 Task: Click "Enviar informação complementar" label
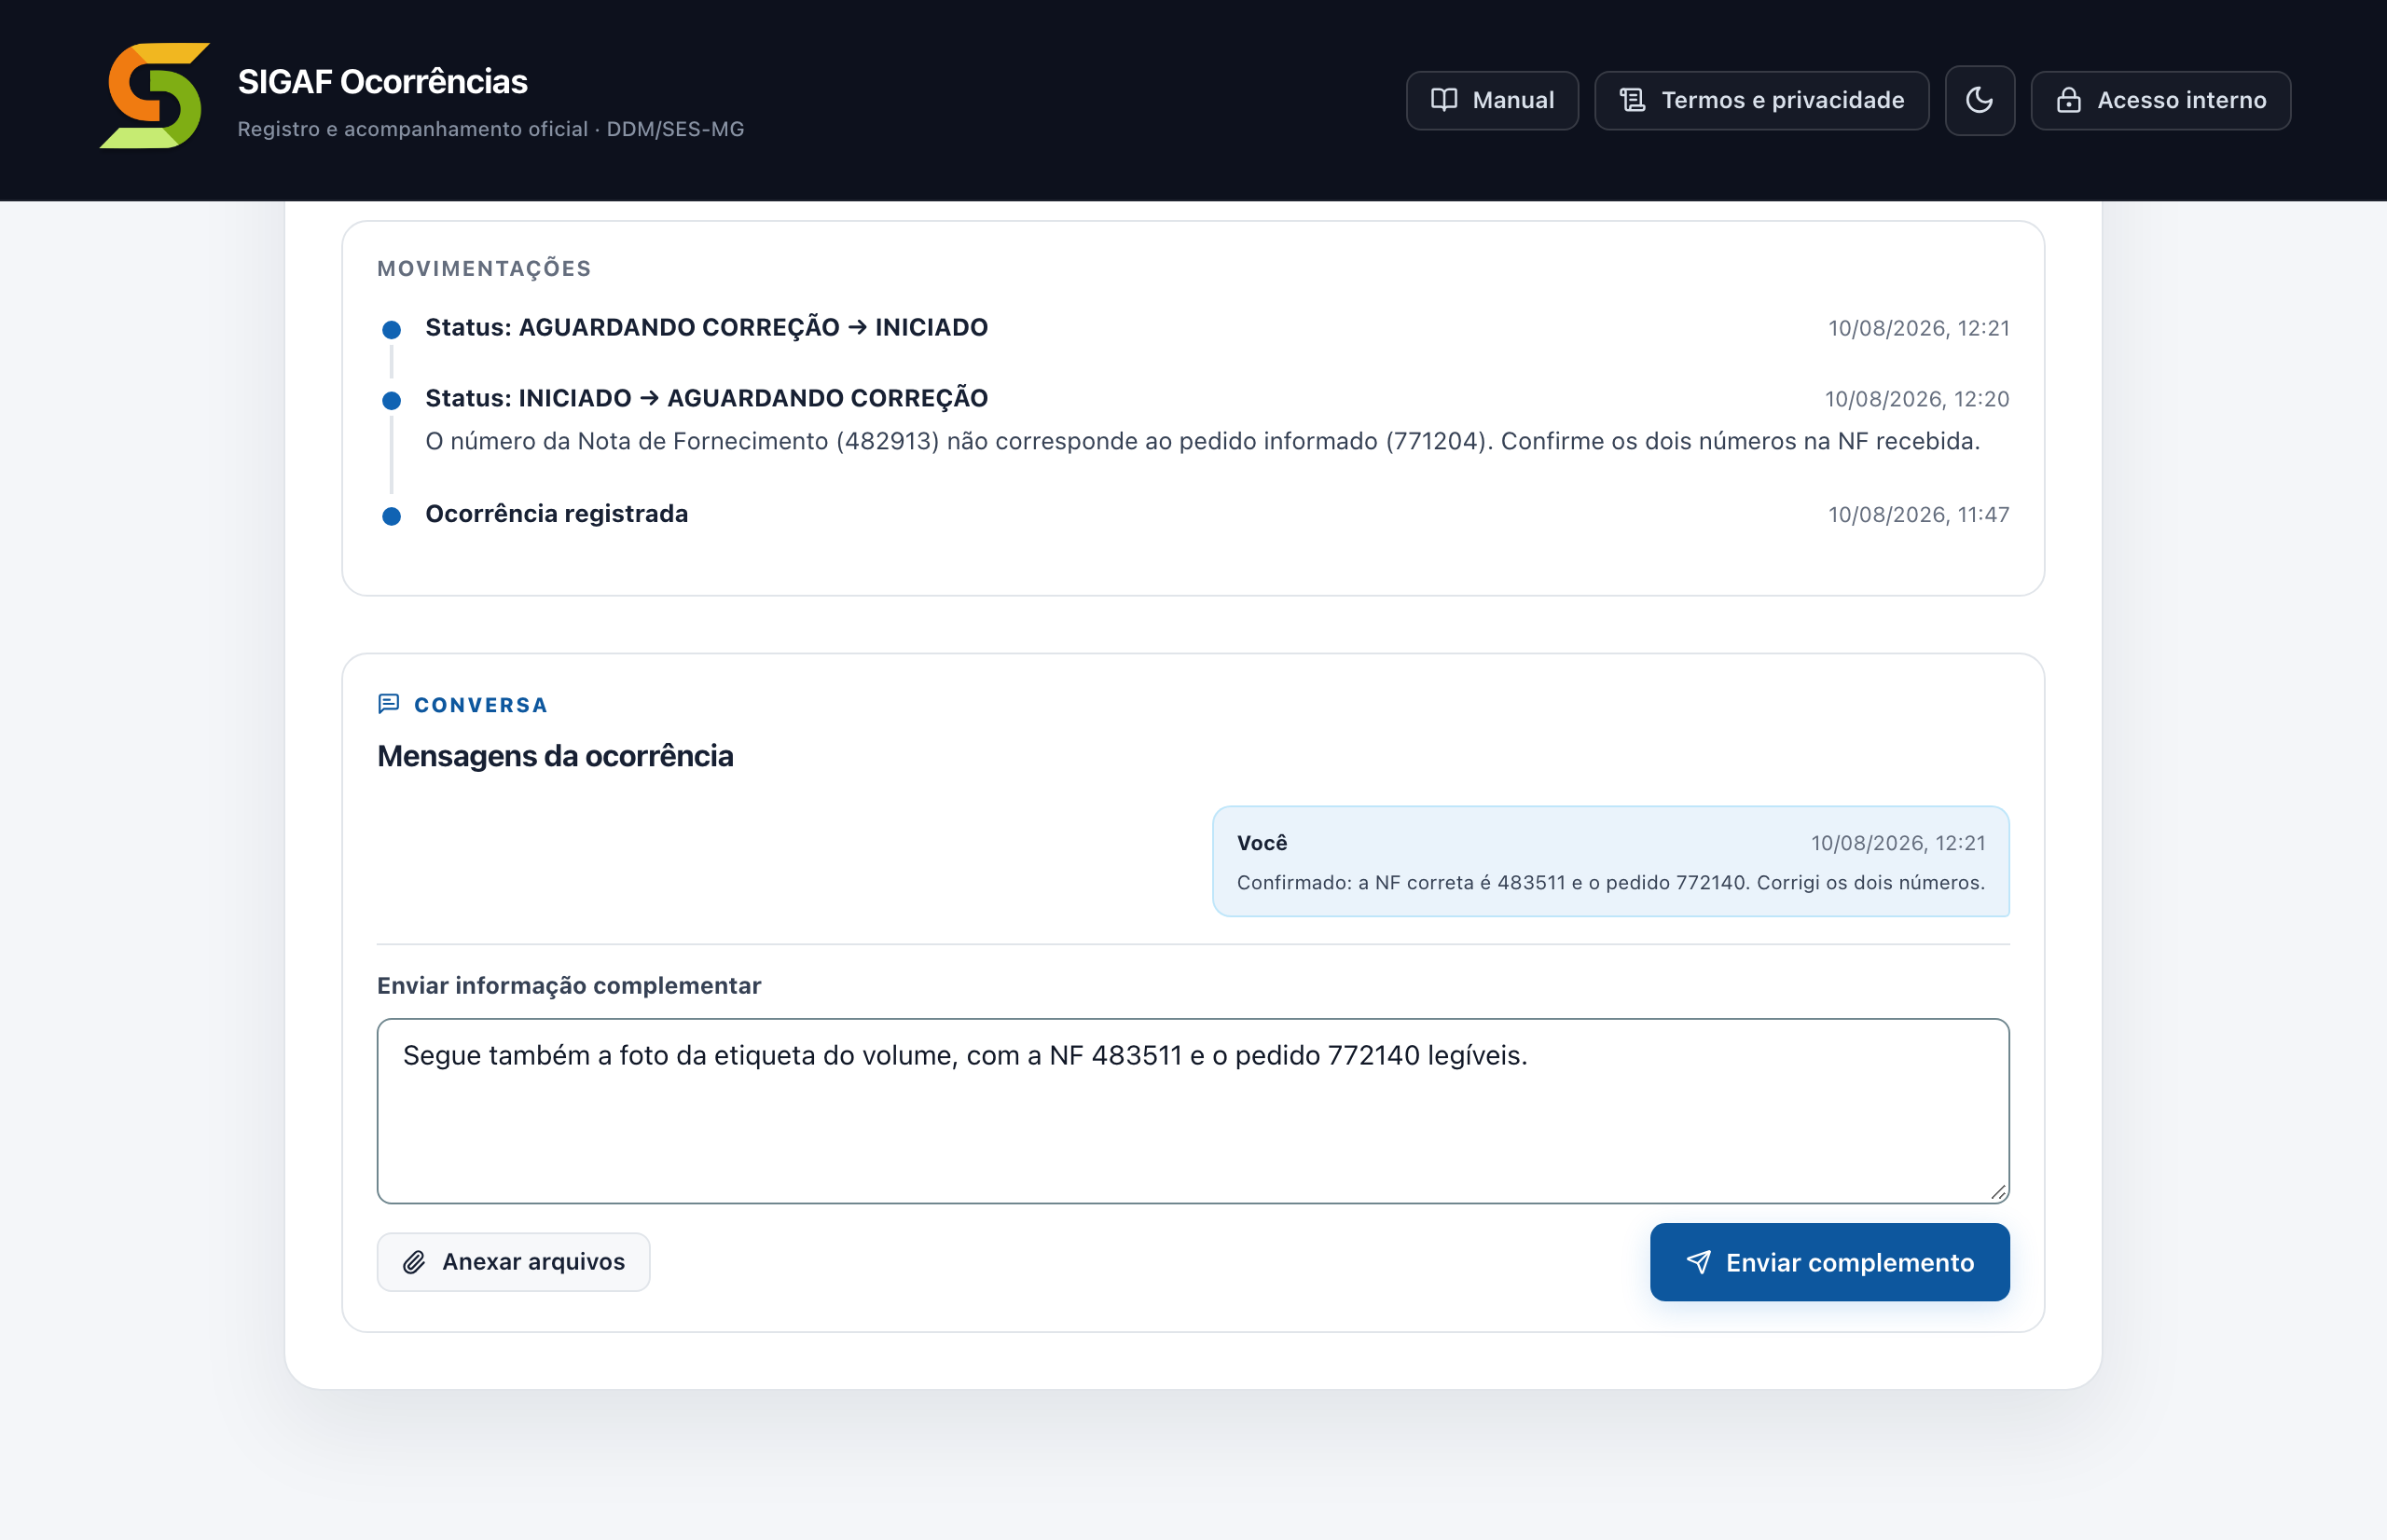coord(569,985)
